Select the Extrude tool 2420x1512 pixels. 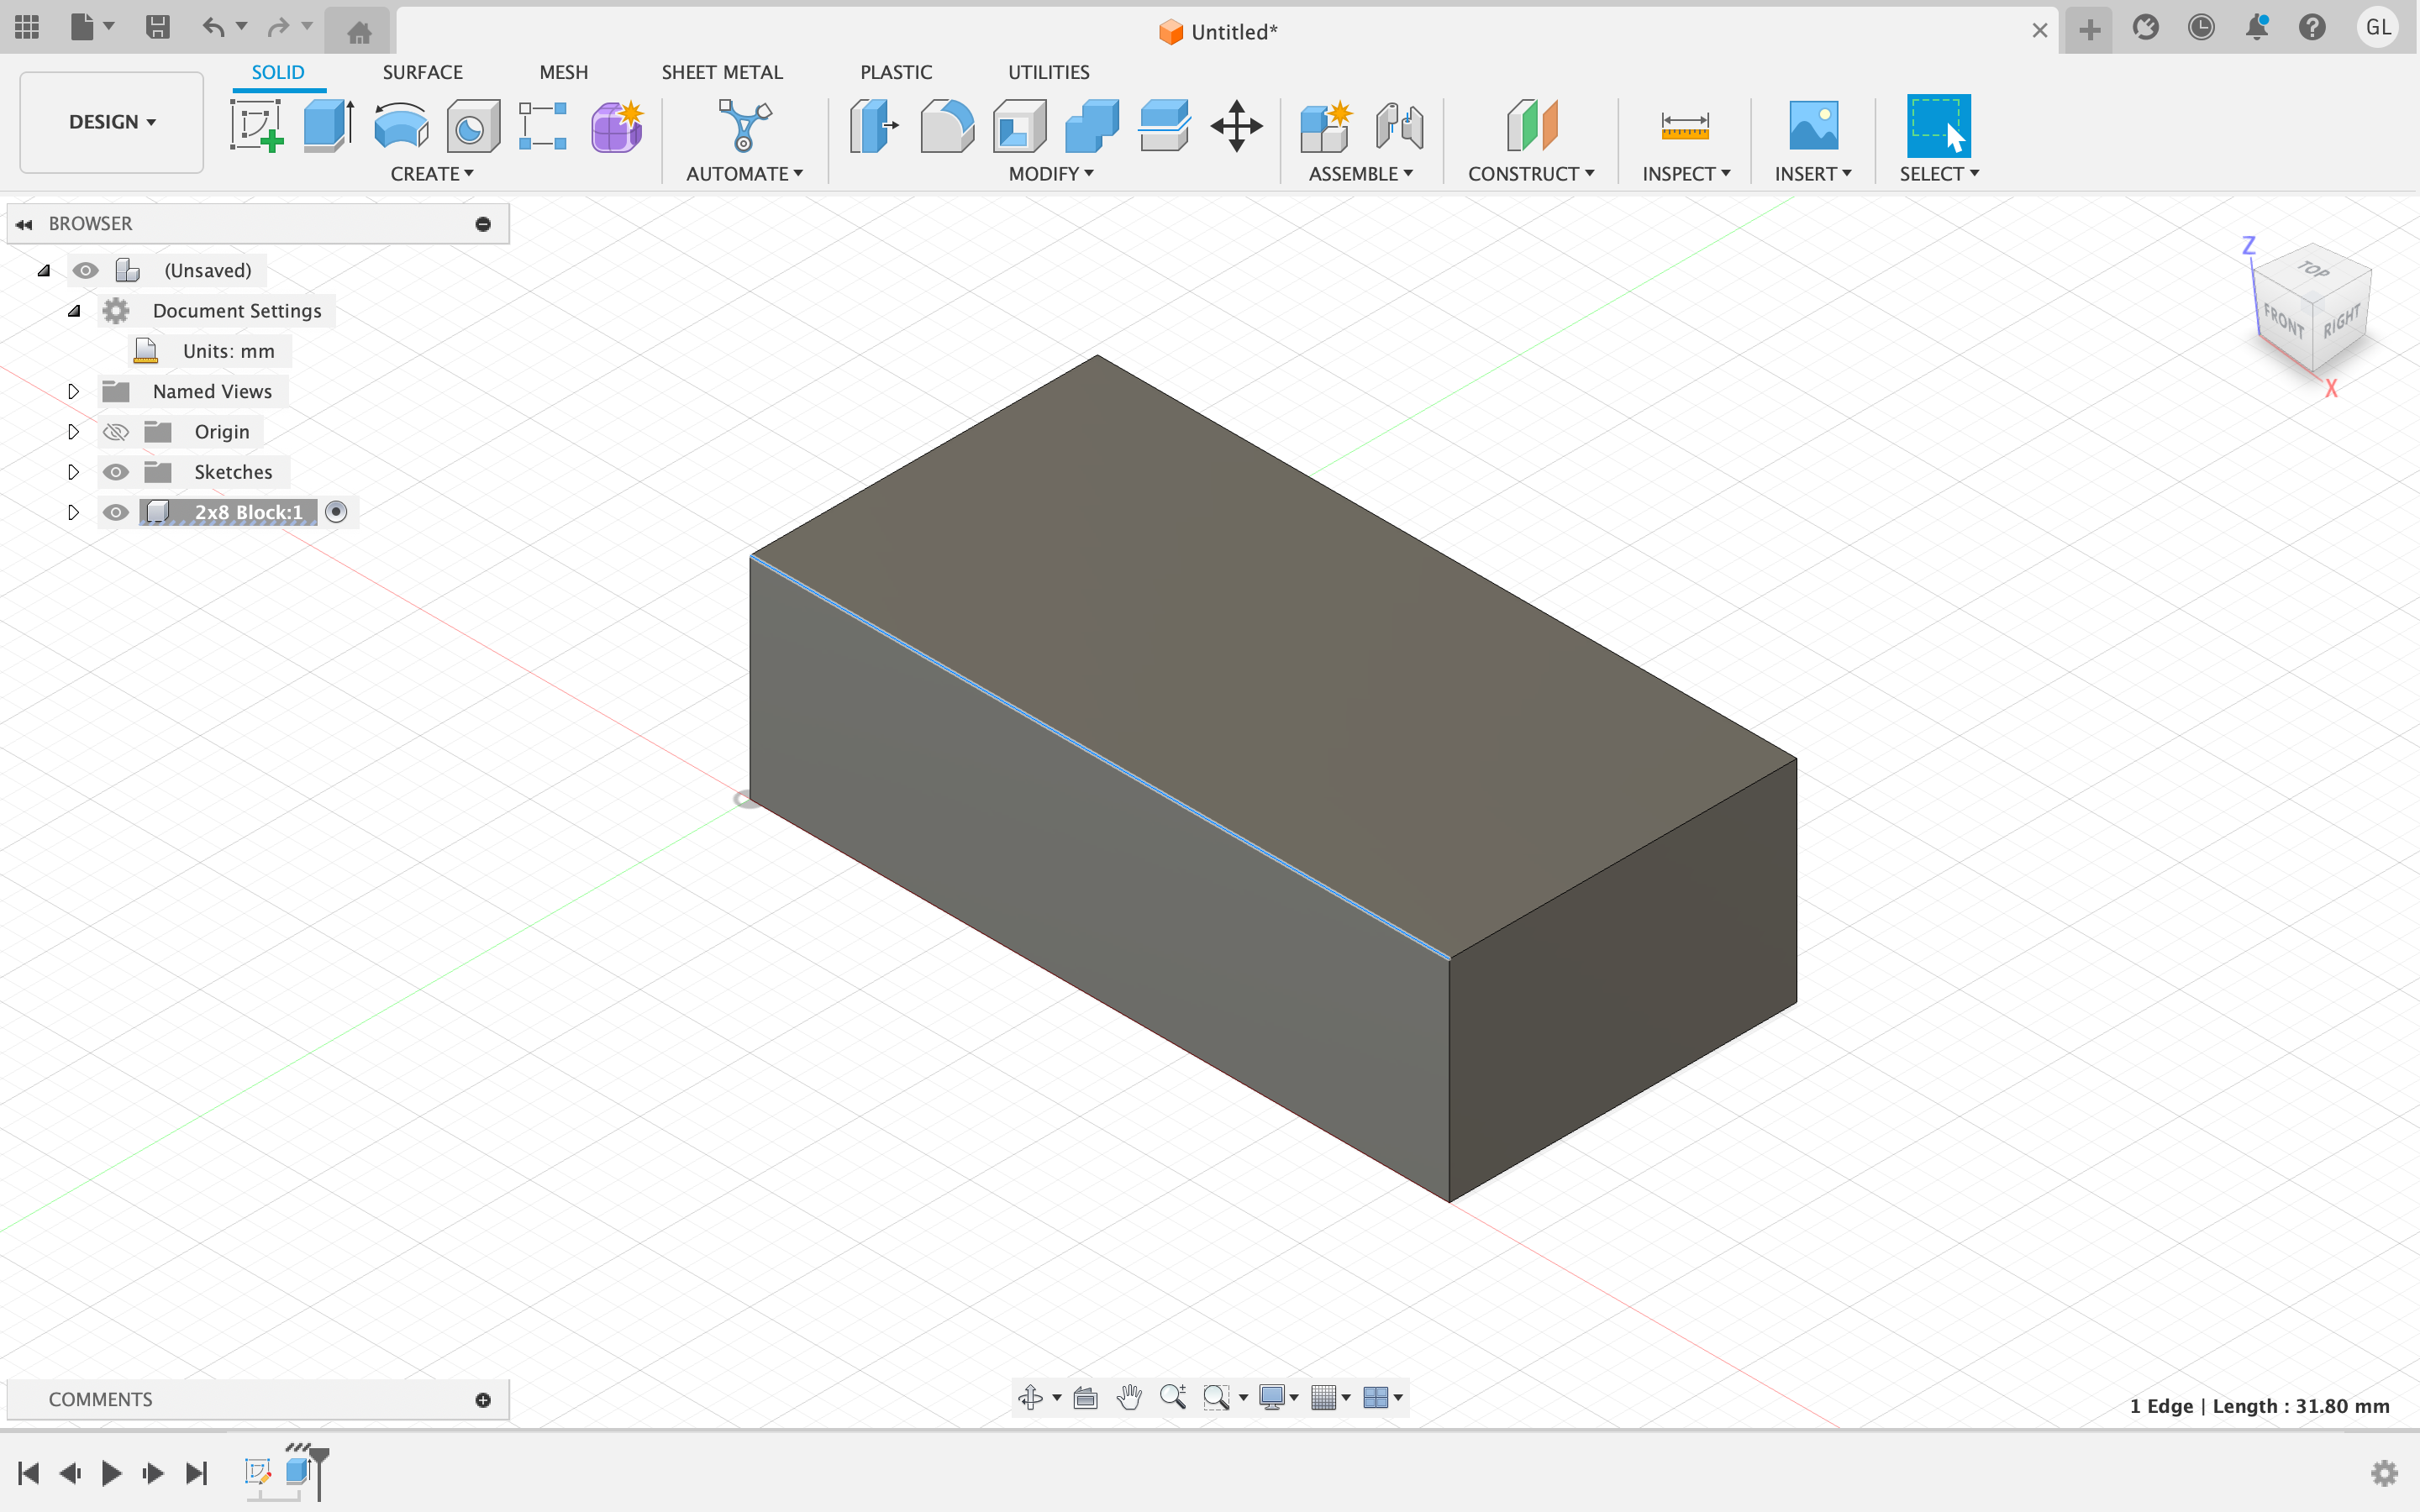click(x=328, y=126)
